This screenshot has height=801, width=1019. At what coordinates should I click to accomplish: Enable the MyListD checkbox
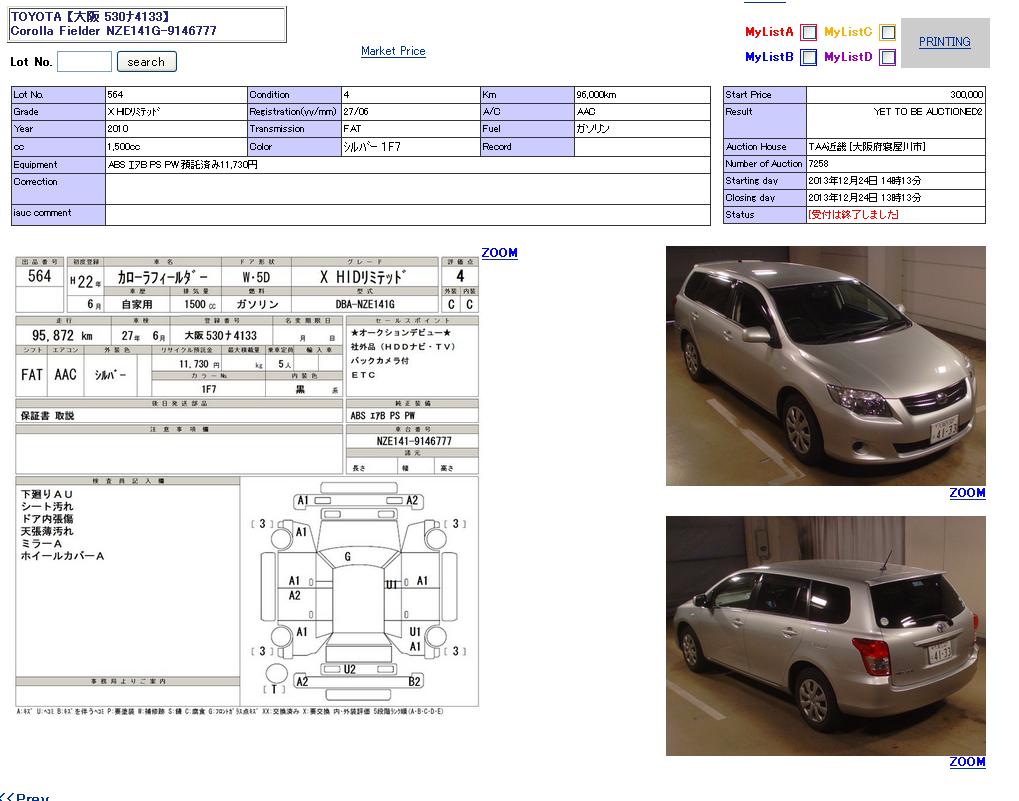887,57
